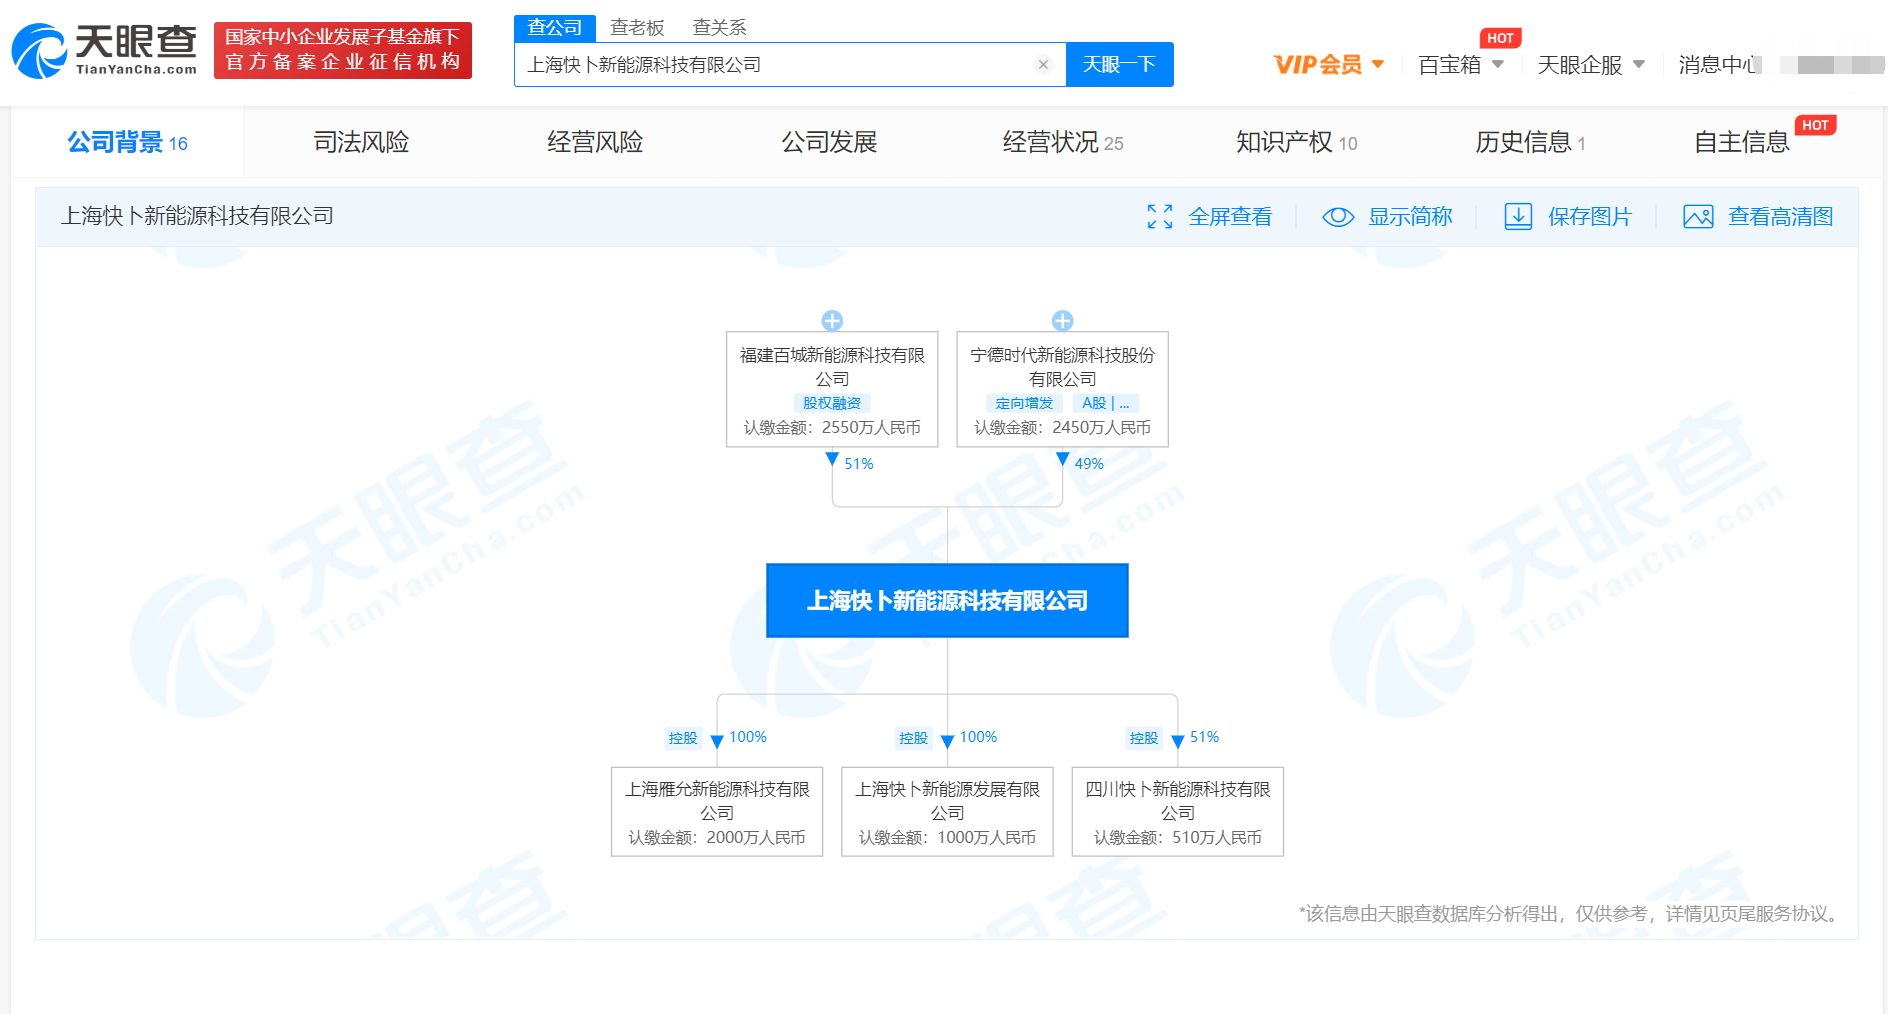1888x1014 pixels.
Task: Click the fullscreen icon next to 全屏查看
Action: point(1160,217)
